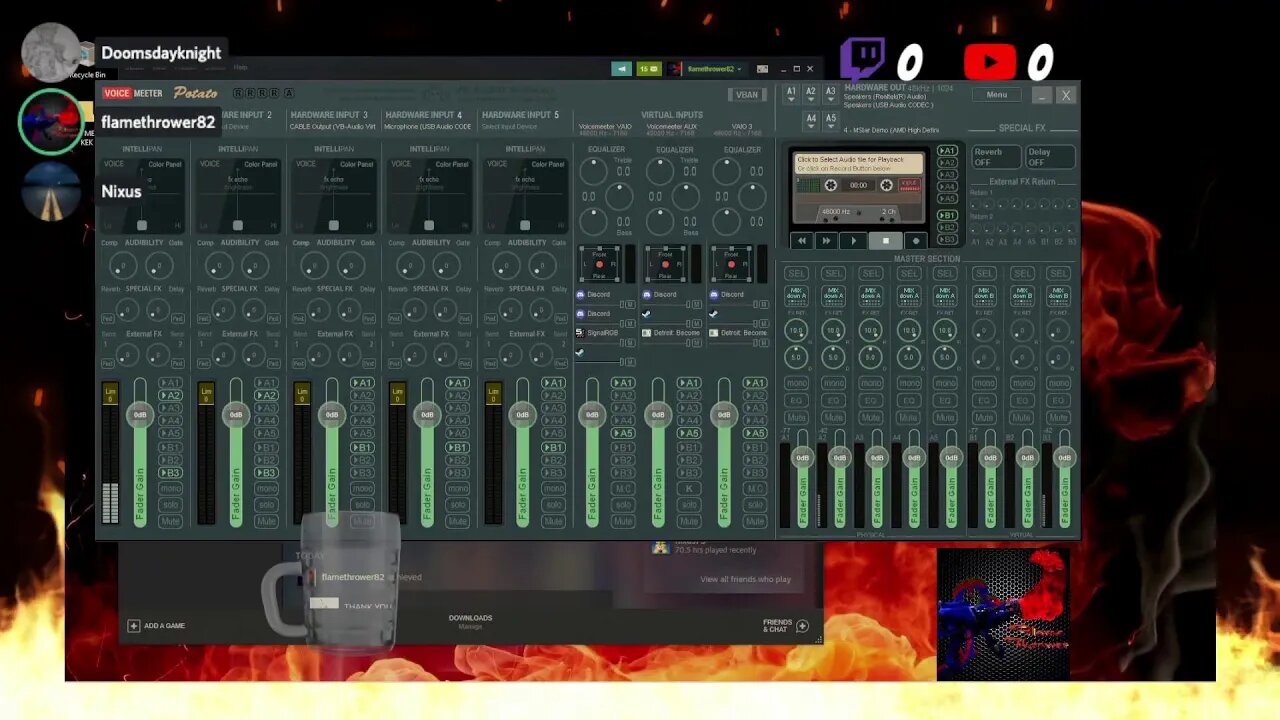Enable B3 routing on the cassette recorder
The image size is (1280, 720).
click(947, 238)
